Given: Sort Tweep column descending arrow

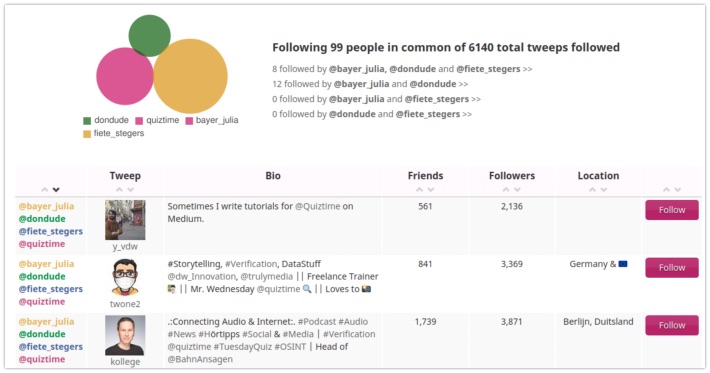Looking at the screenshot, I should pos(130,190).
